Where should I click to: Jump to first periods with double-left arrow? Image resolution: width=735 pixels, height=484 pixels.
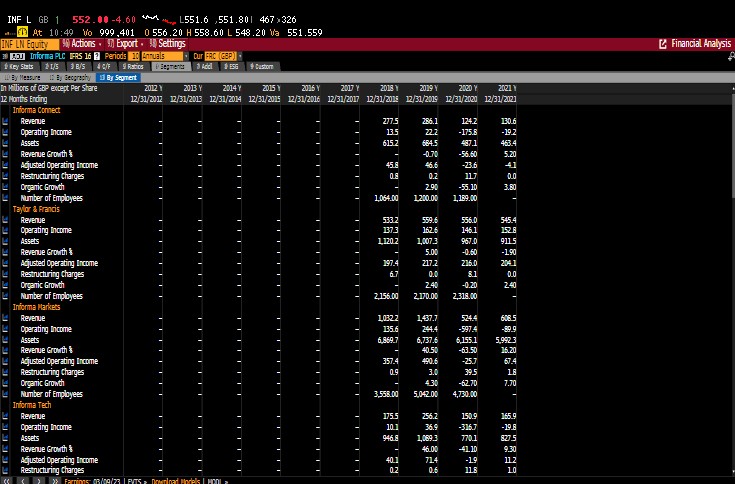pyautogui.click(x=7, y=481)
